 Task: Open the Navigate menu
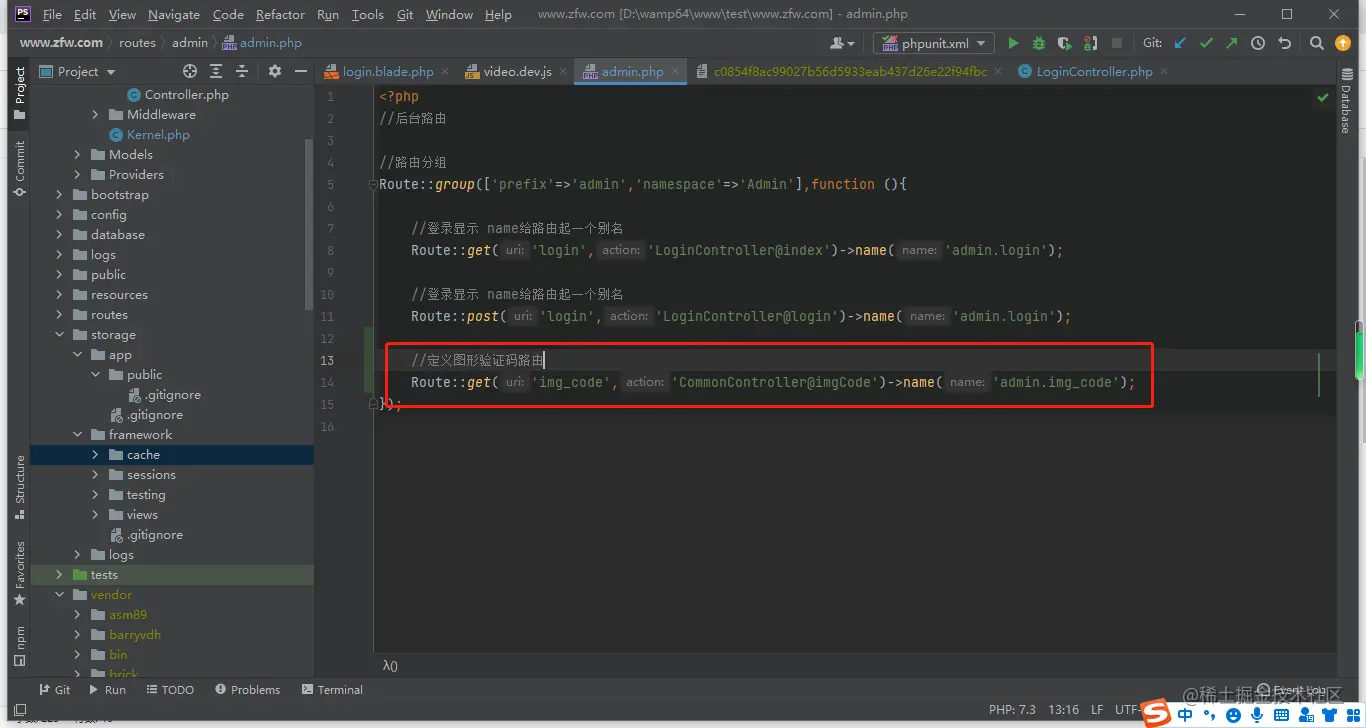click(174, 14)
